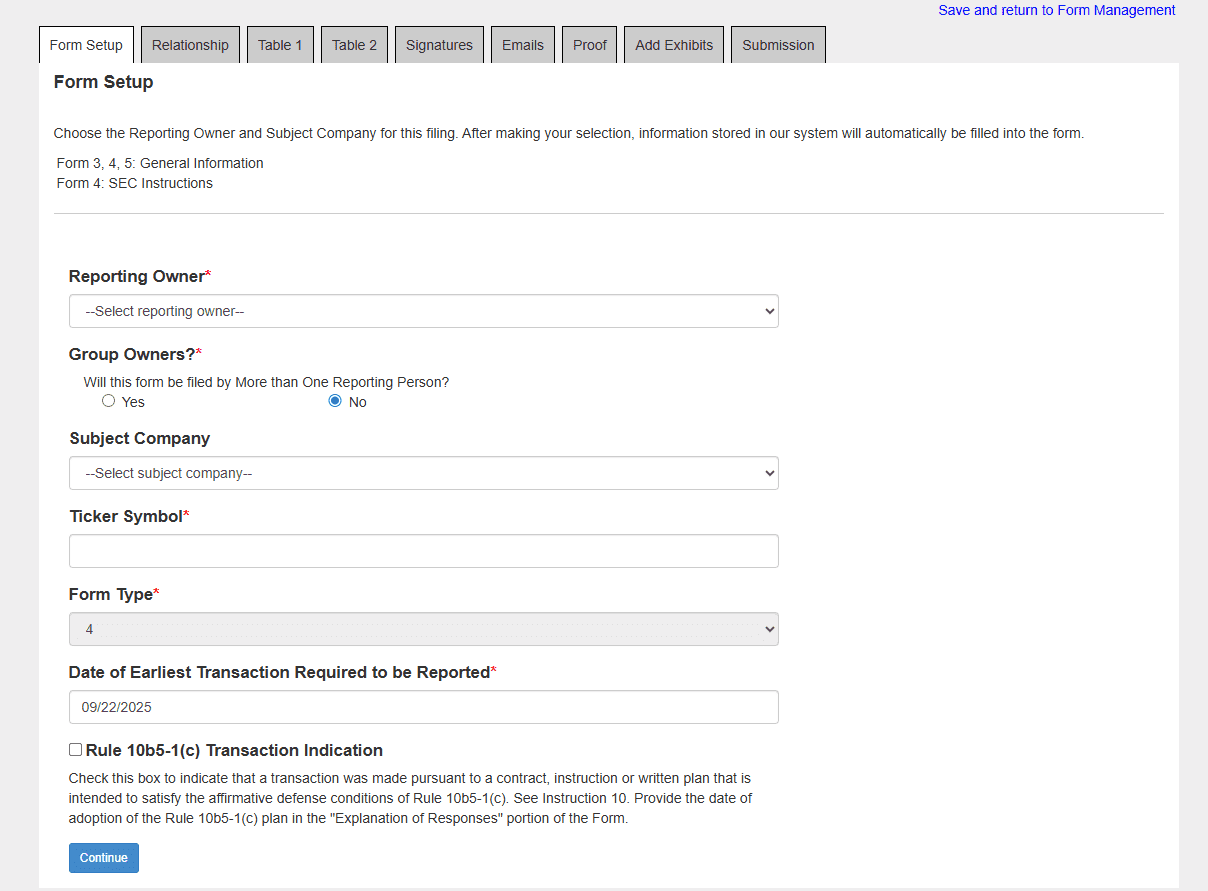
Task: View the Proof tab
Action: point(590,45)
